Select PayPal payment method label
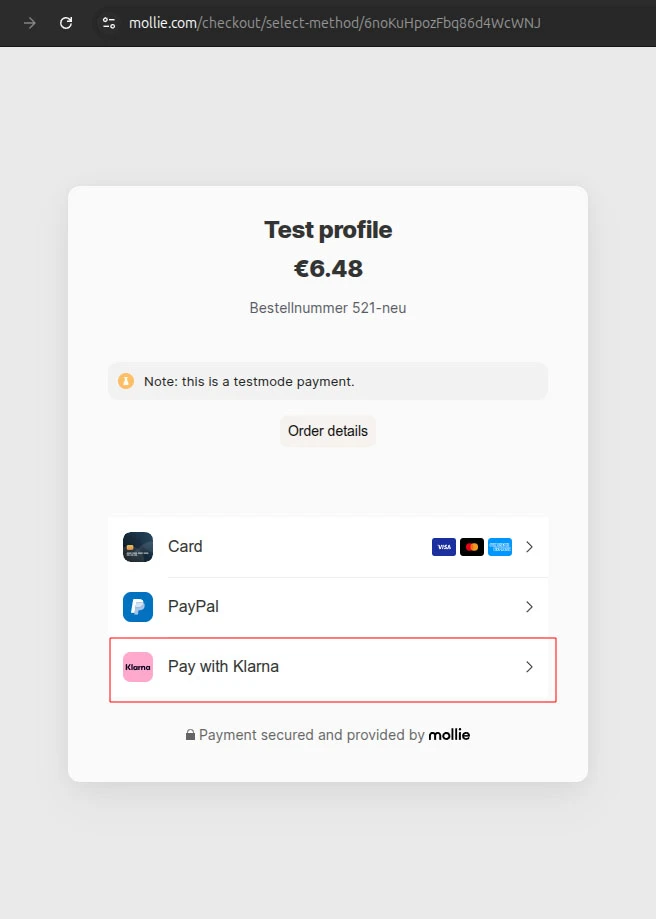 coord(193,607)
